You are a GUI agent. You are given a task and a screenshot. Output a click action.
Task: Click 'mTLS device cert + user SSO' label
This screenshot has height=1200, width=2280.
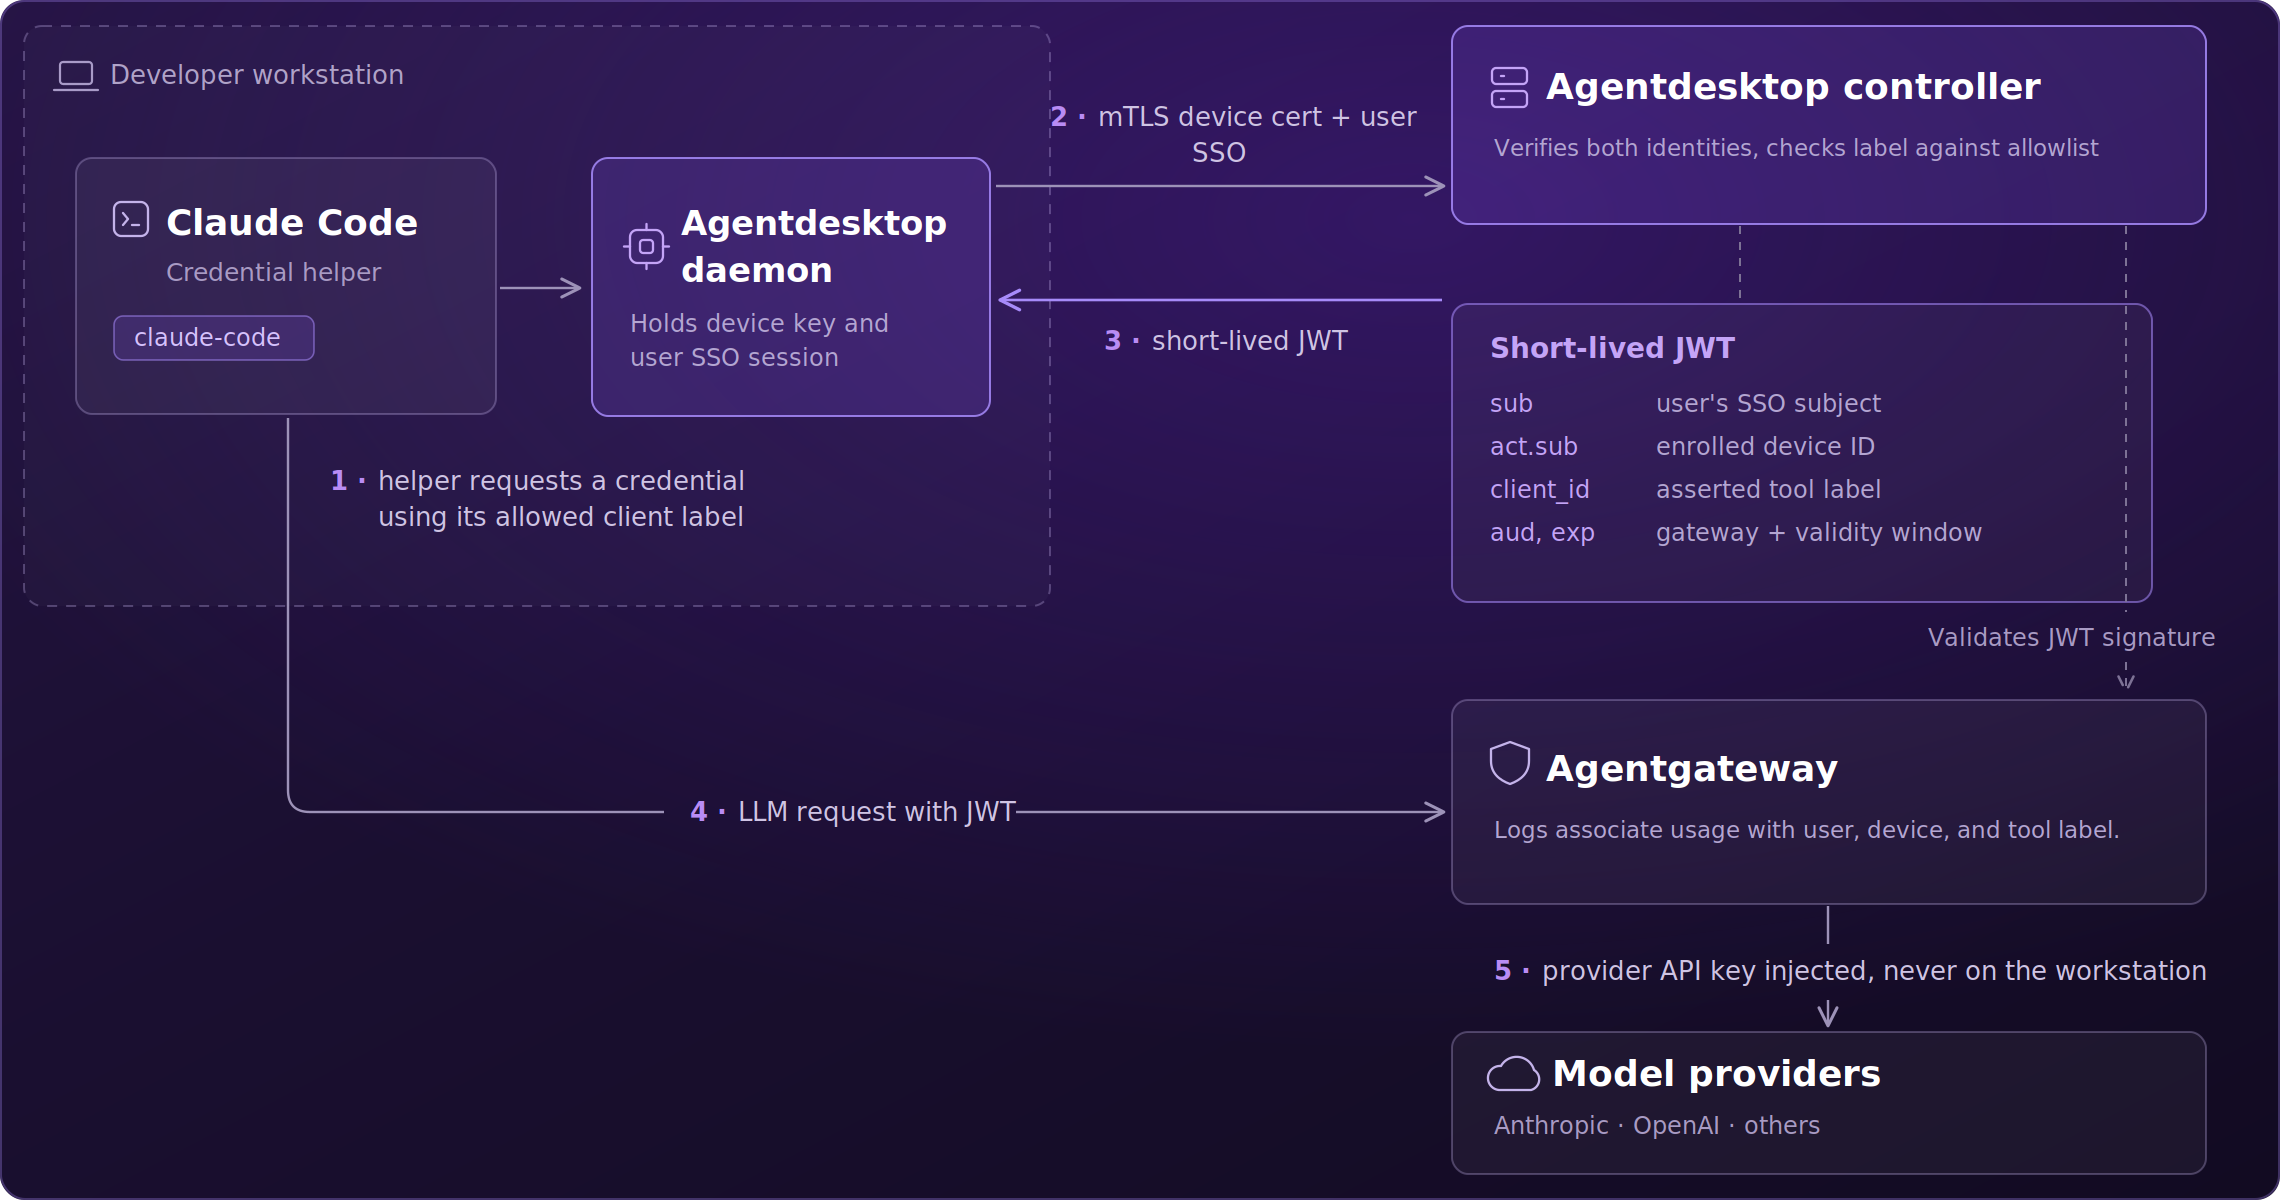pyautogui.click(x=1257, y=135)
